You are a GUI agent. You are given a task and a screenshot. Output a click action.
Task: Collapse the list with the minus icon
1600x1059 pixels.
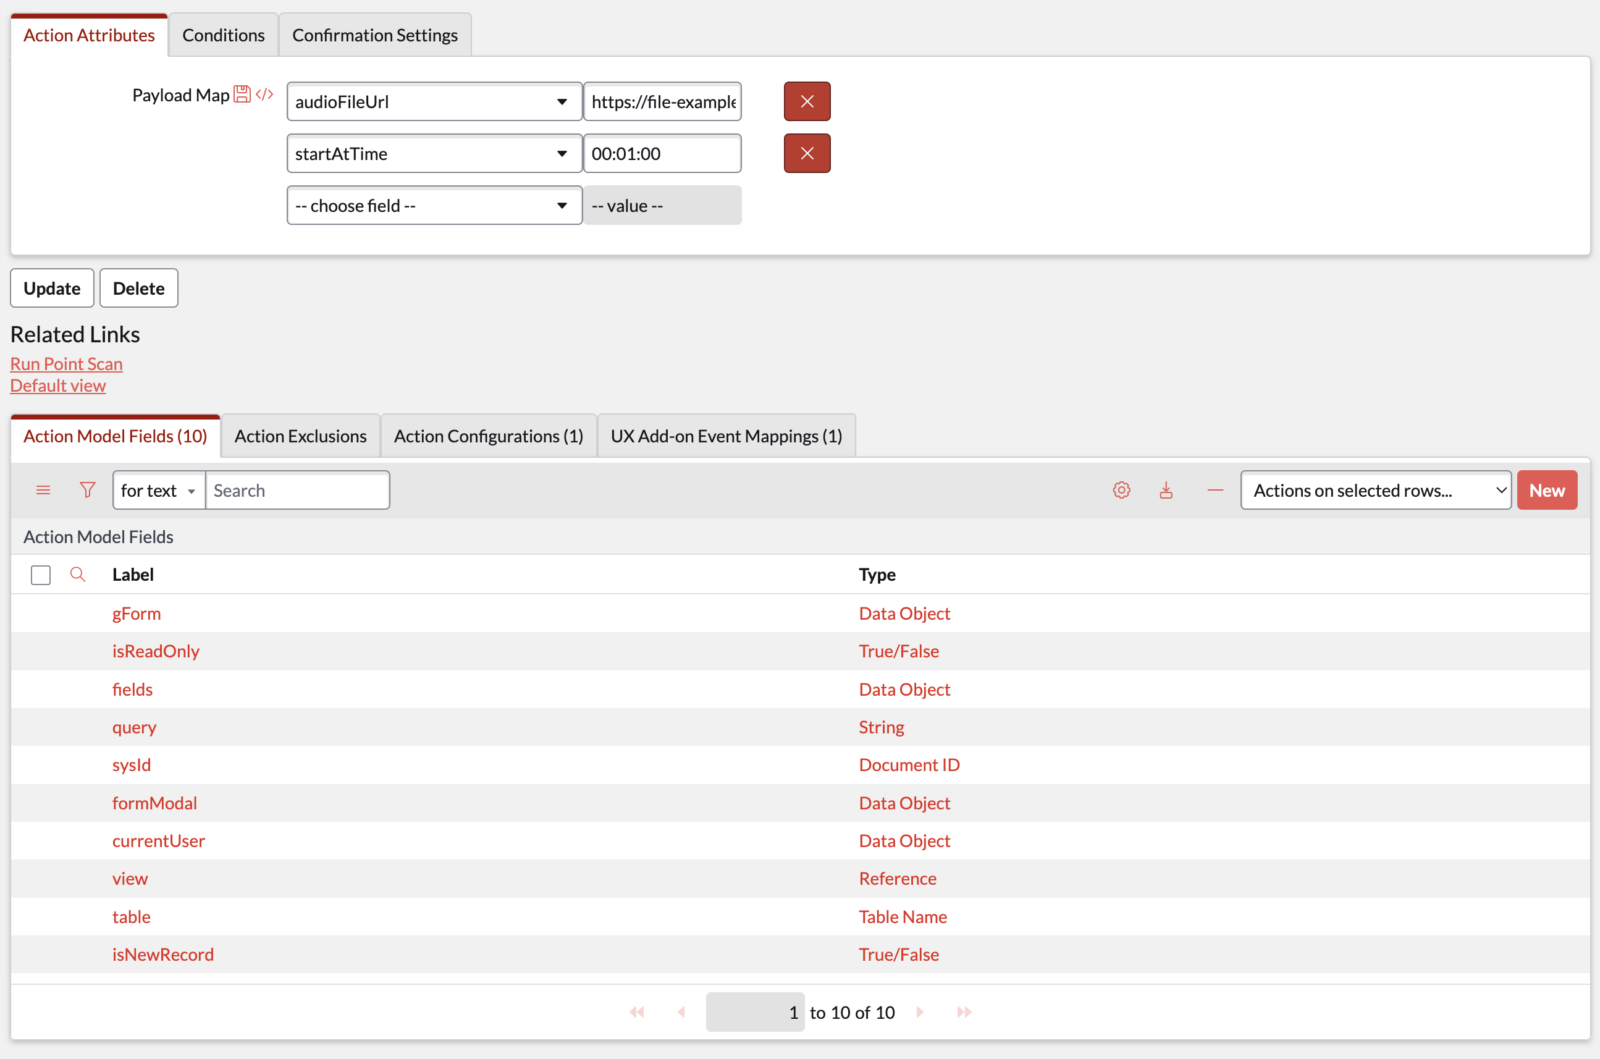1215,490
